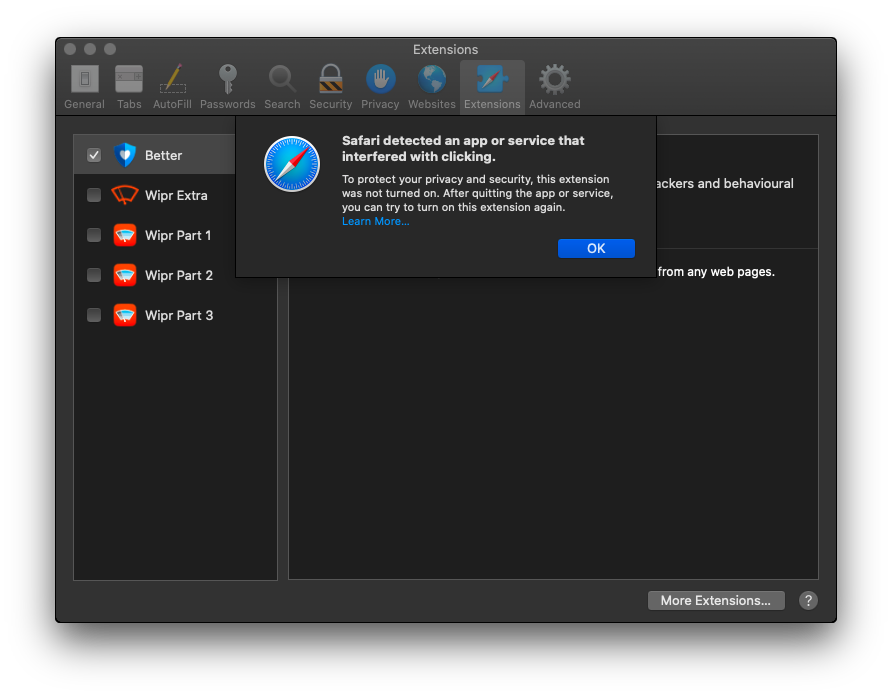Open the General preferences pane

[84, 87]
